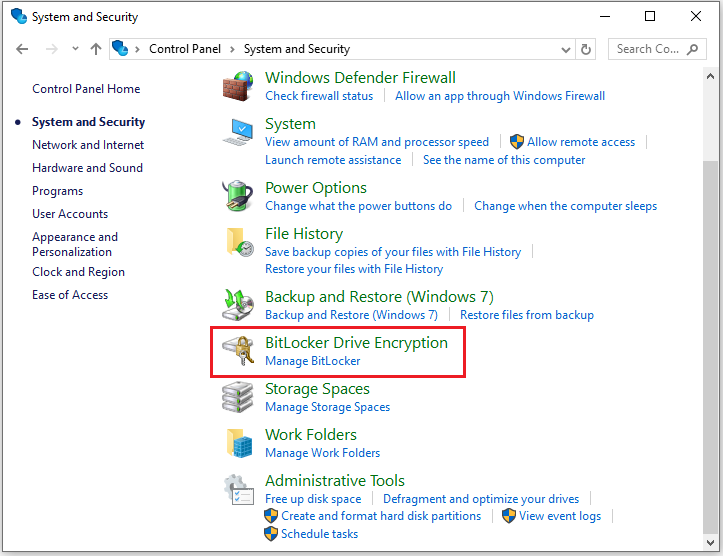Click Restore files from backup
This screenshot has height=556, width=723.
tap(527, 315)
